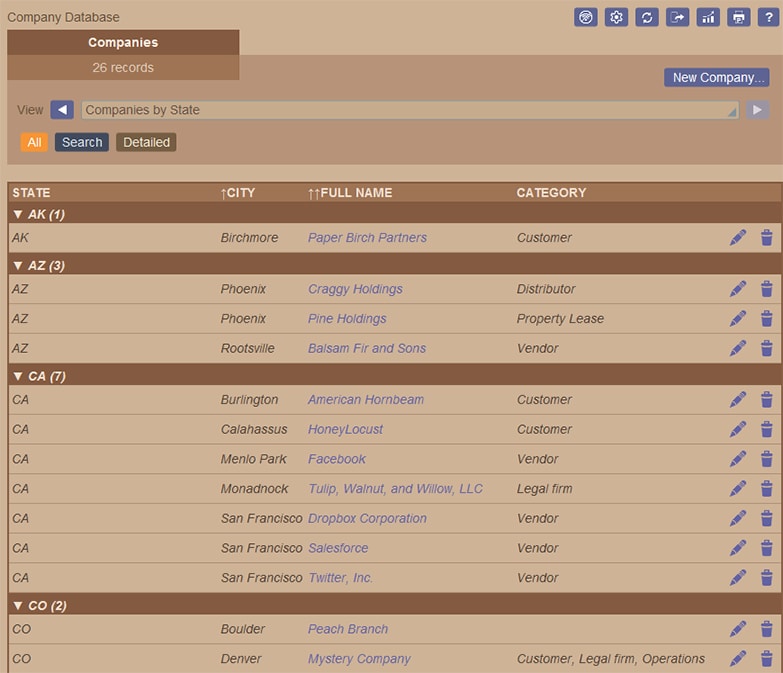
Task: Delete the Facebook record with trash icon
Action: (x=767, y=459)
